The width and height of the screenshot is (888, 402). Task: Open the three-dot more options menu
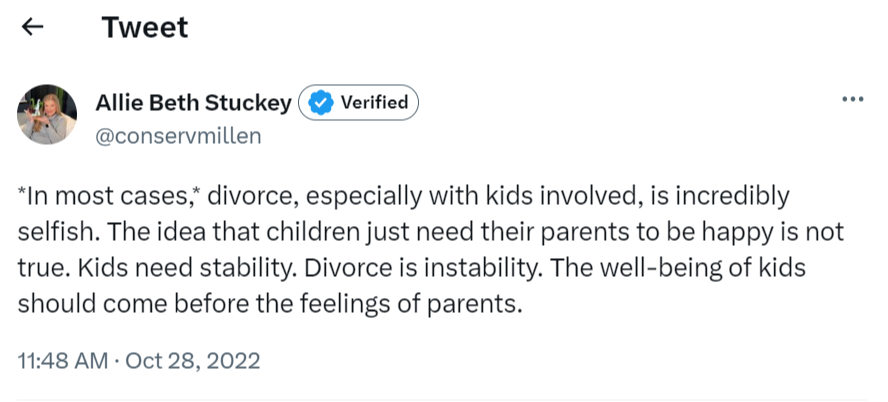point(853,100)
